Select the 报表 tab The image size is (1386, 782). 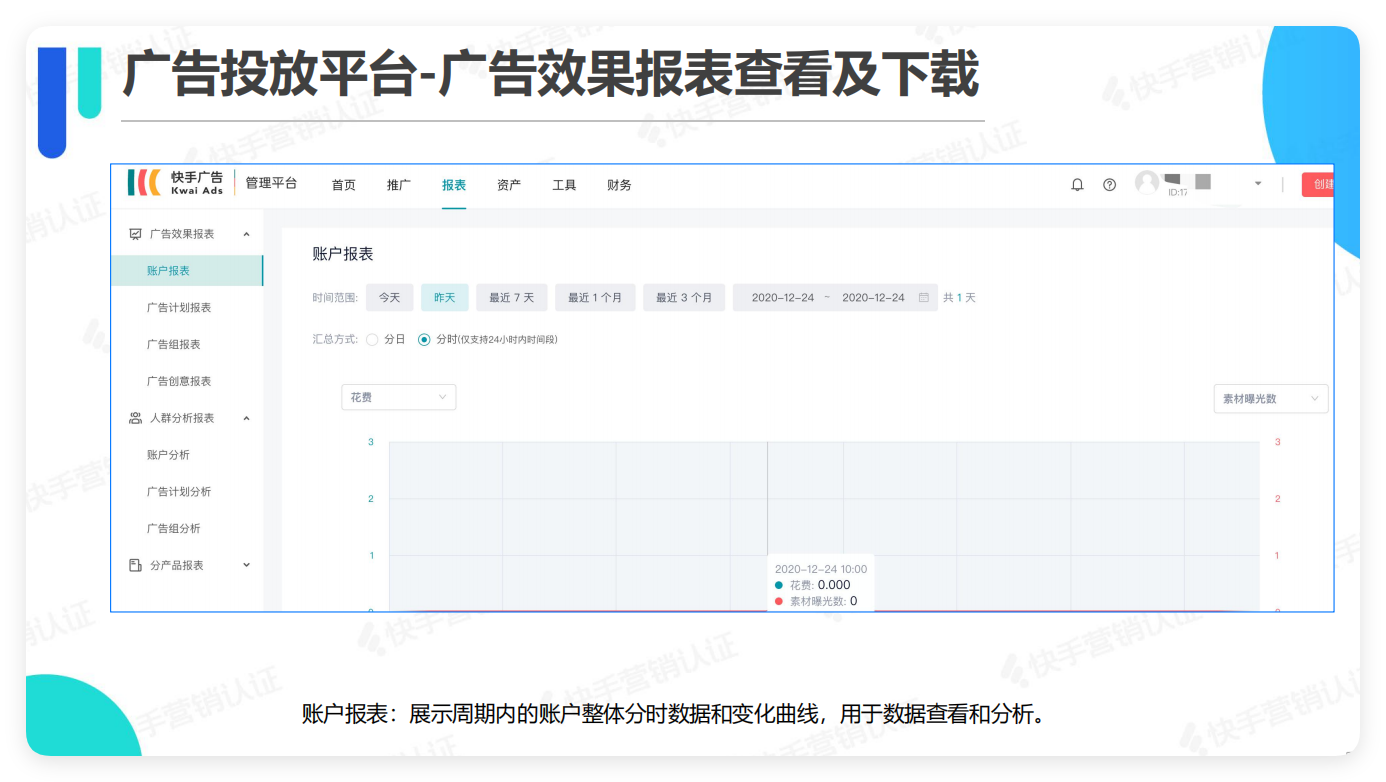tap(454, 185)
